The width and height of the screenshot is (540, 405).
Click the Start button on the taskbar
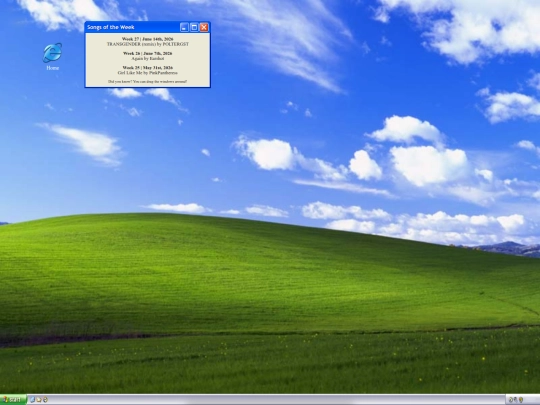pyautogui.click(x=13, y=399)
